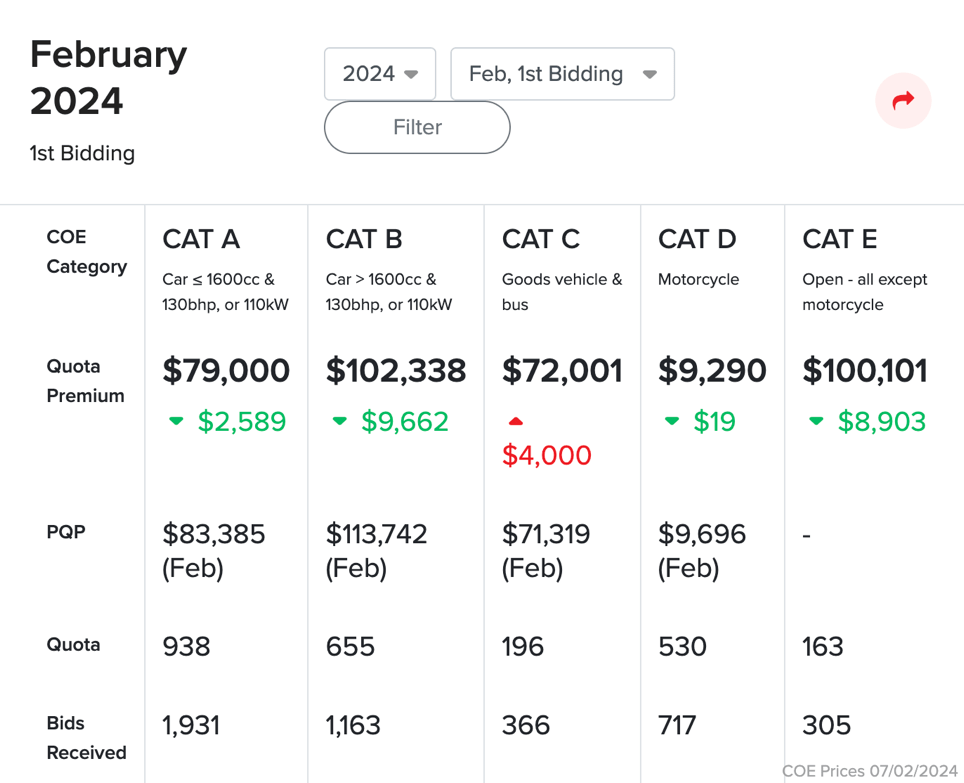Click the CAT C red up arrow

click(x=516, y=421)
